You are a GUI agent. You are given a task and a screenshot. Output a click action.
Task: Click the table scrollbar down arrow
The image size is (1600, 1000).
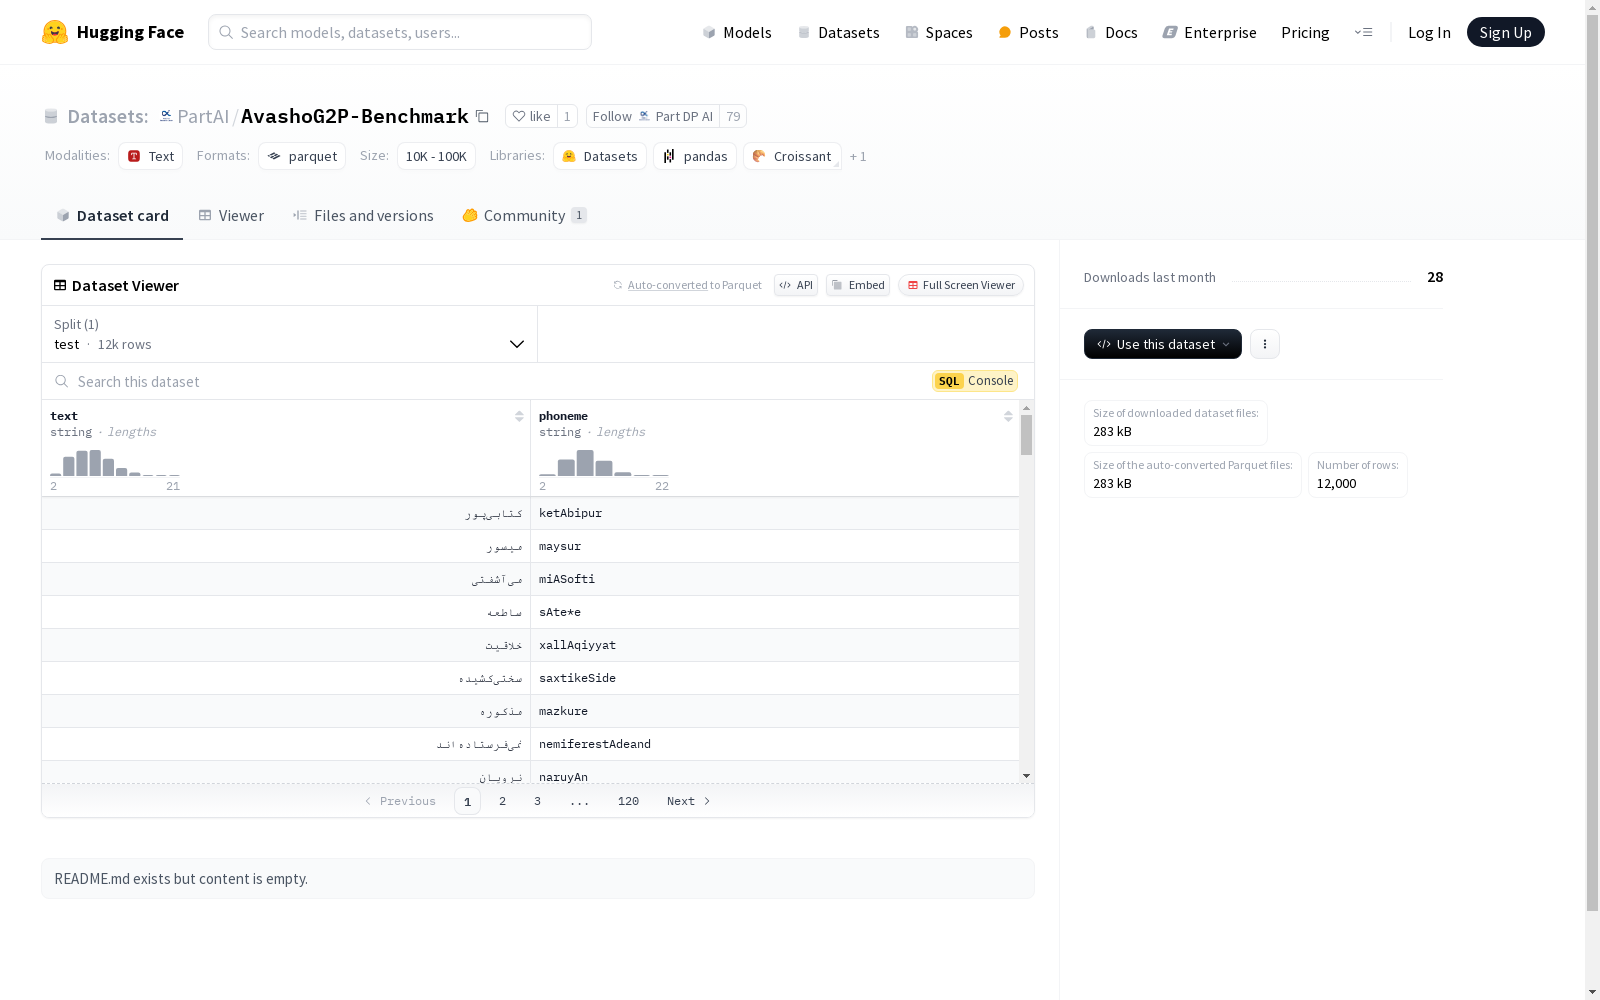coord(1026,776)
